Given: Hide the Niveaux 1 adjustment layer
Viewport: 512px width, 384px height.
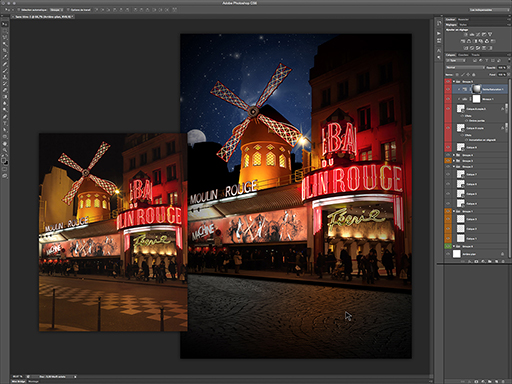Looking at the screenshot, I should 448,99.
